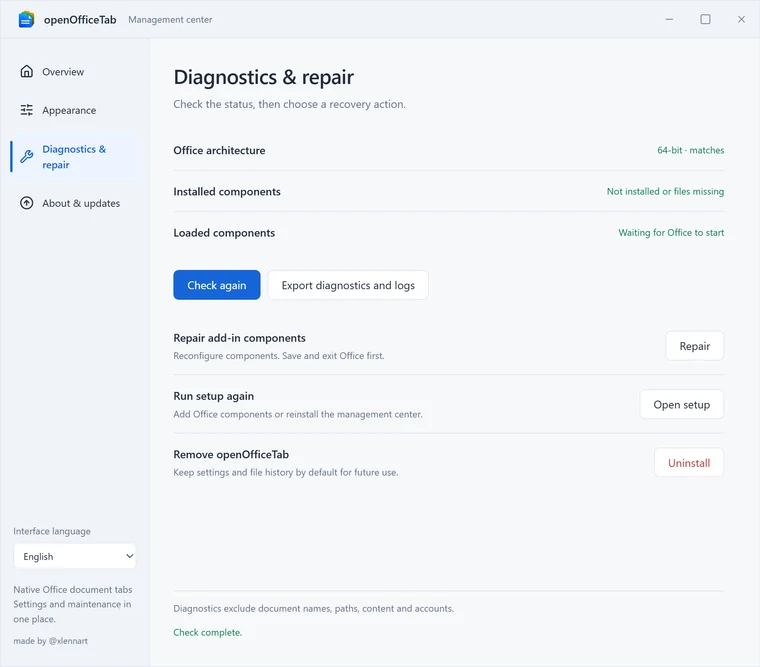Go to About & updates
760x667 pixels.
point(75,204)
